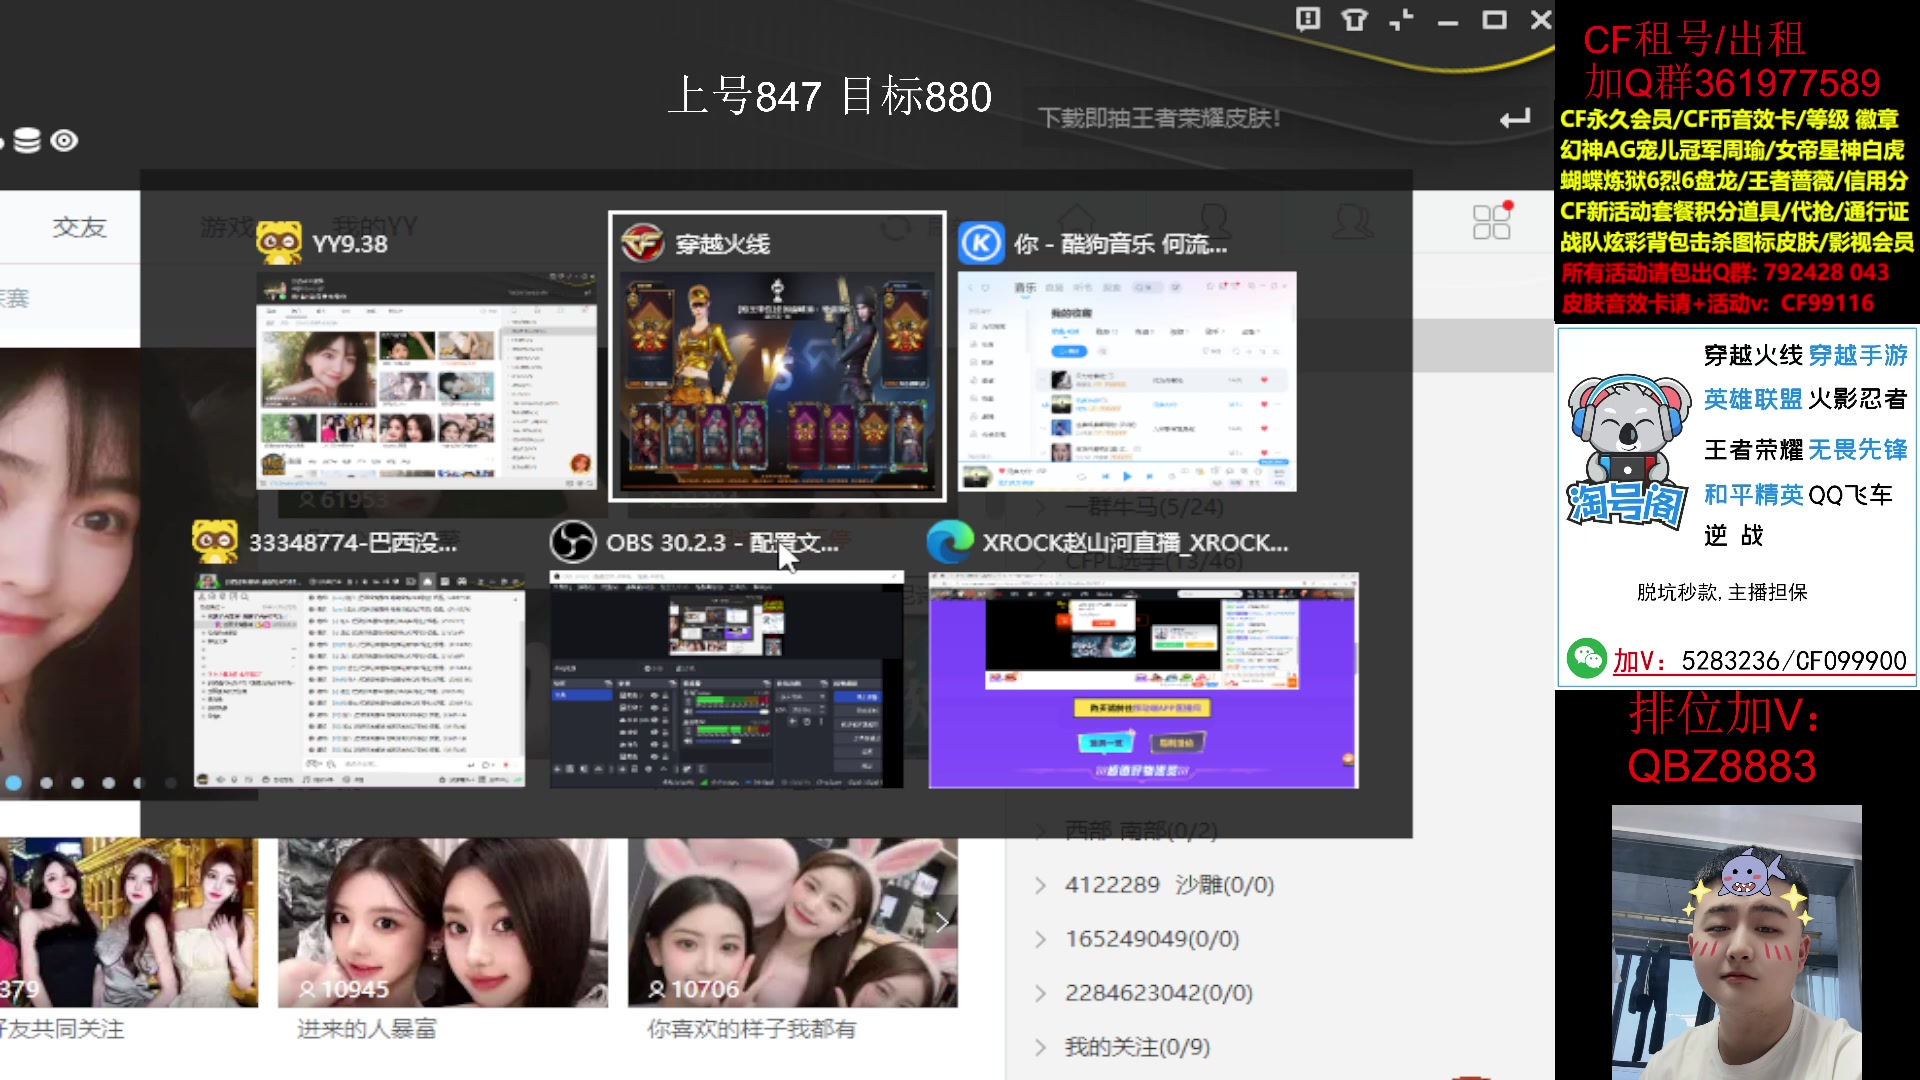The image size is (1920, 1080).
Task: Switch to XROCK赵山河直播 Edge window preview
Action: pos(1143,680)
